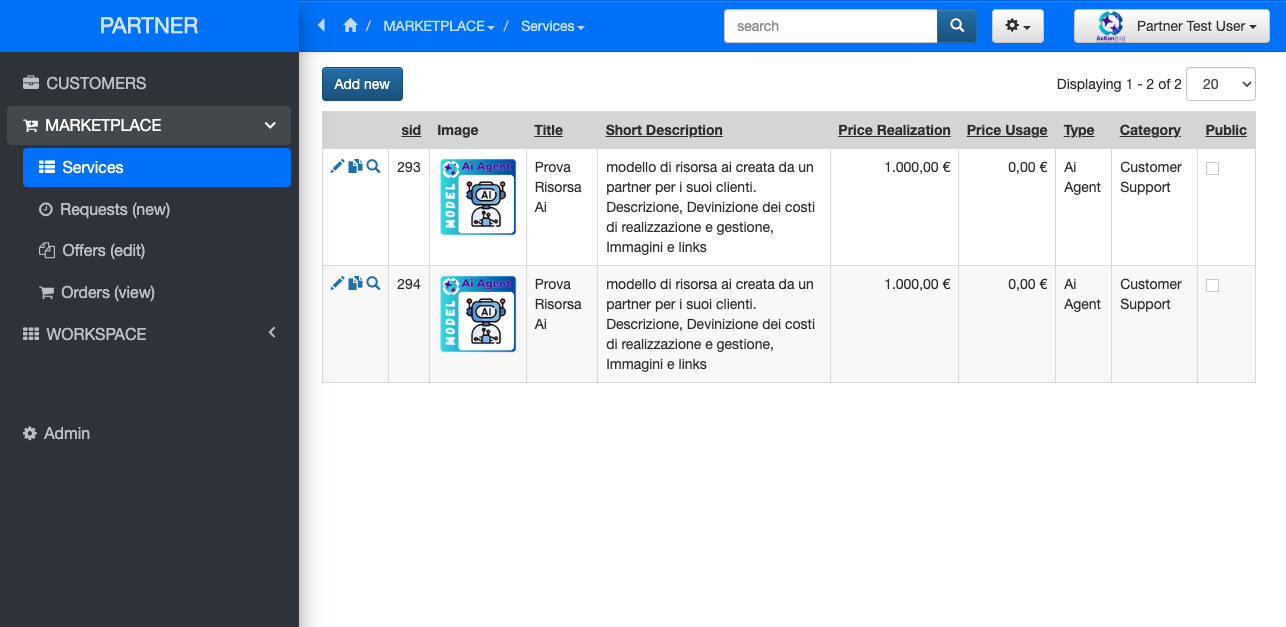The width and height of the screenshot is (1286, 627).
Task: Toggle the Public checkbox for service 294
Action: (x=1212, y=286)
